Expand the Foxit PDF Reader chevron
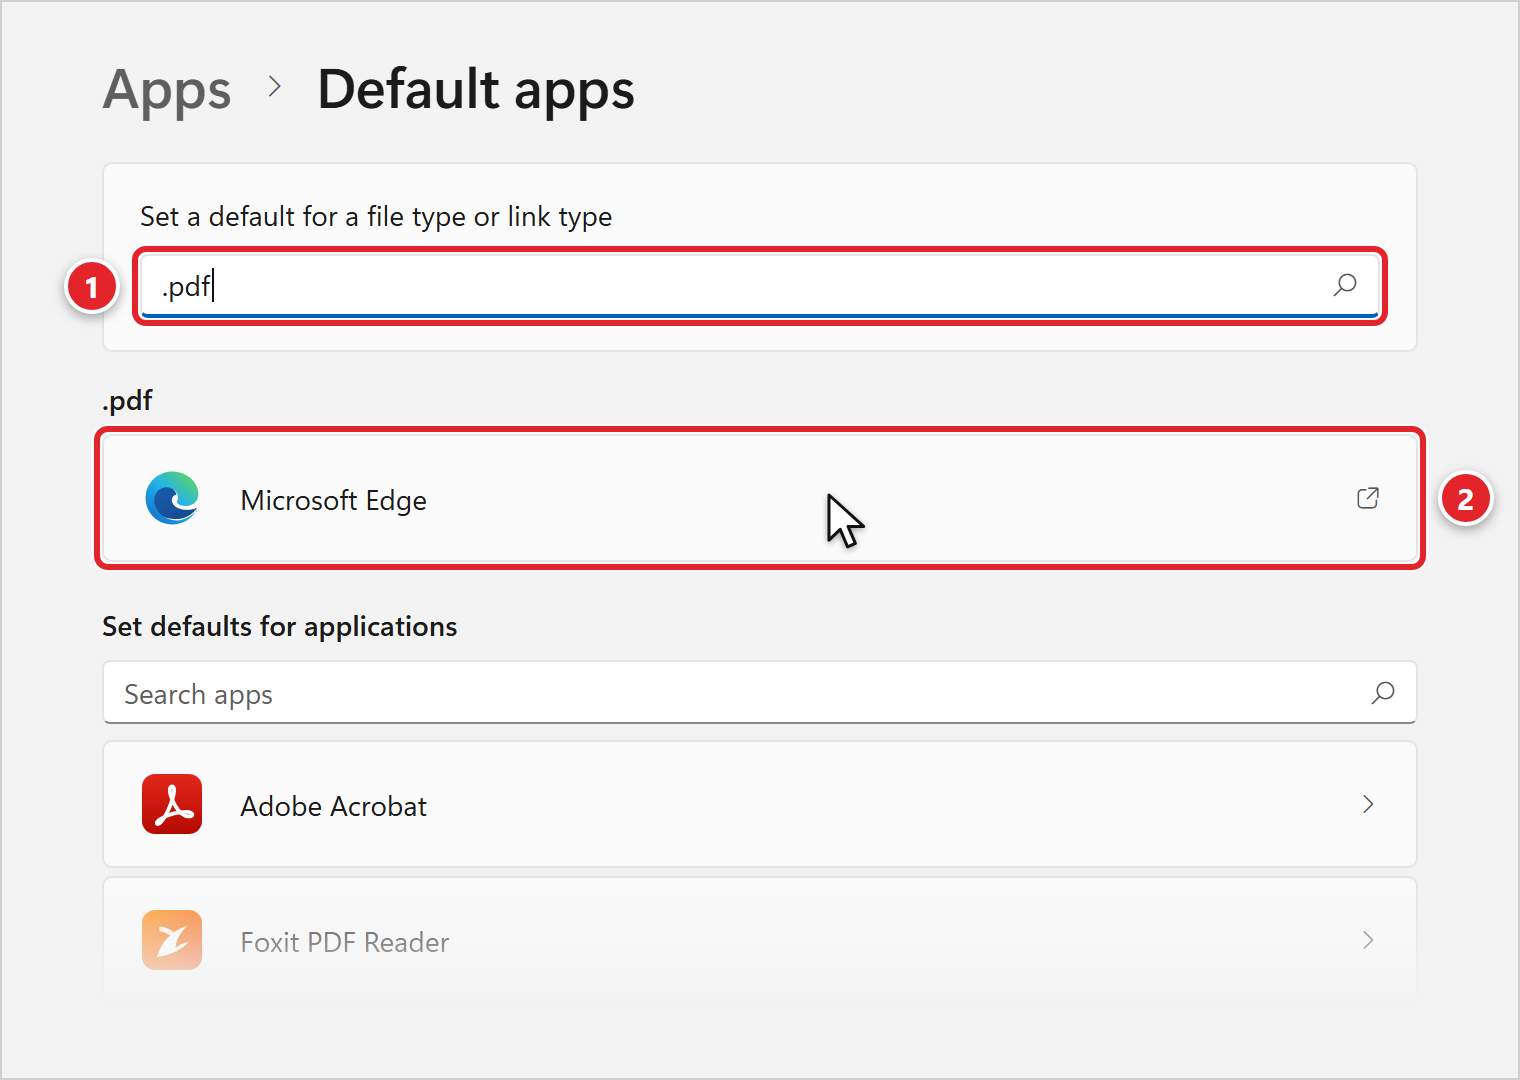The image size is (1520, 1080). (x=1368, y=940)
